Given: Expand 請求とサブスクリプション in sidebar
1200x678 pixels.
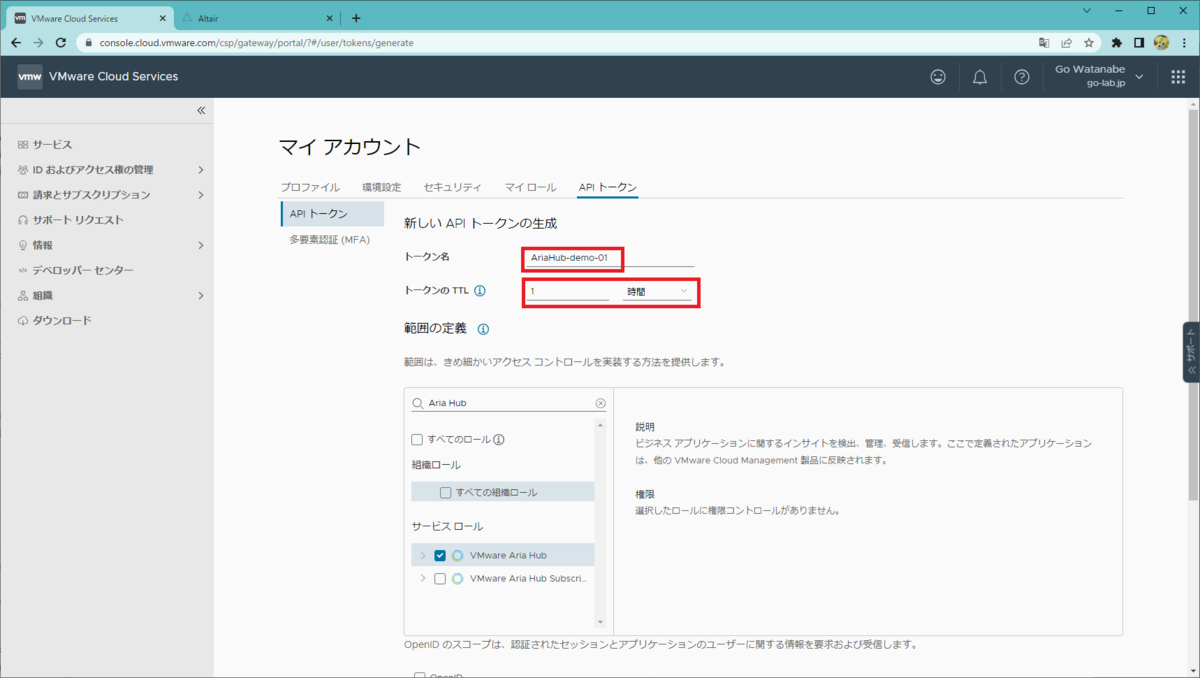Looking at the screenshot, I should tap(201, 195).
